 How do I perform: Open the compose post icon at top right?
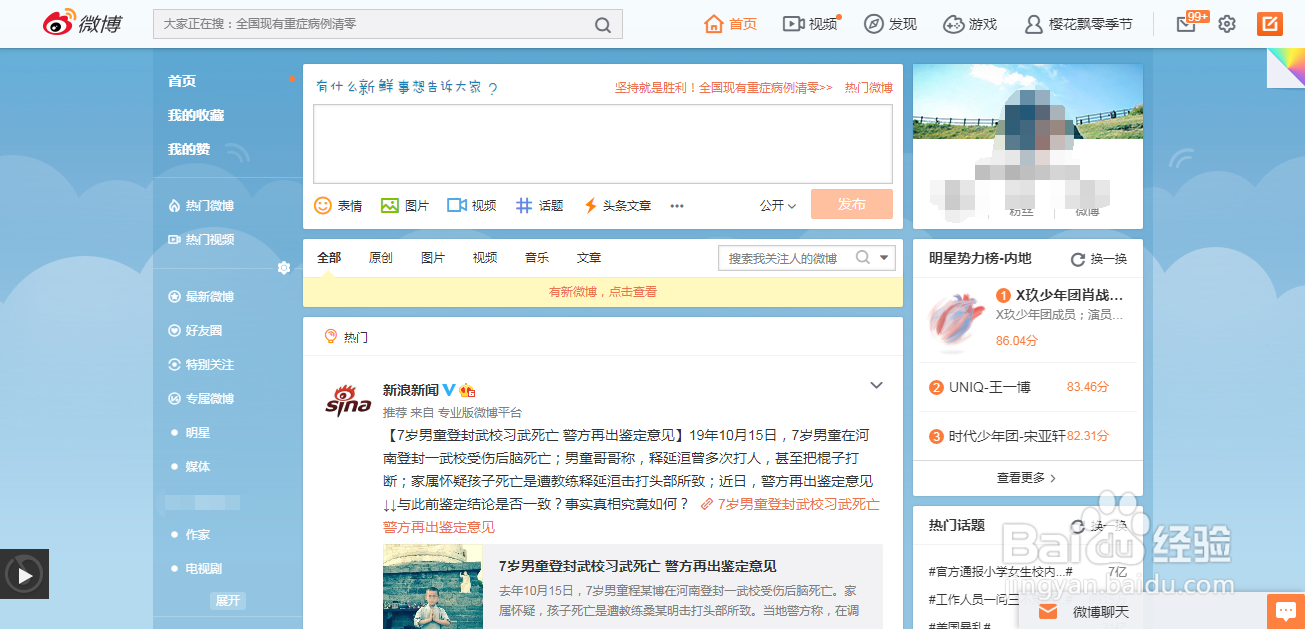[1270, 22]
